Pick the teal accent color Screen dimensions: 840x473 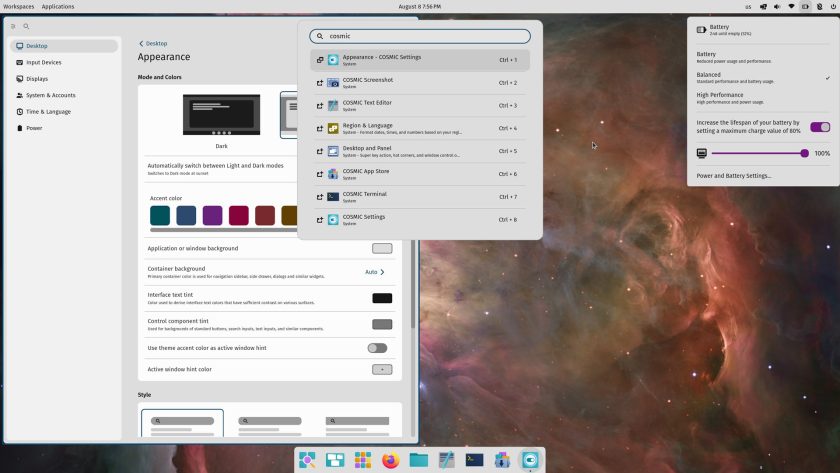[x=160, y=215]
